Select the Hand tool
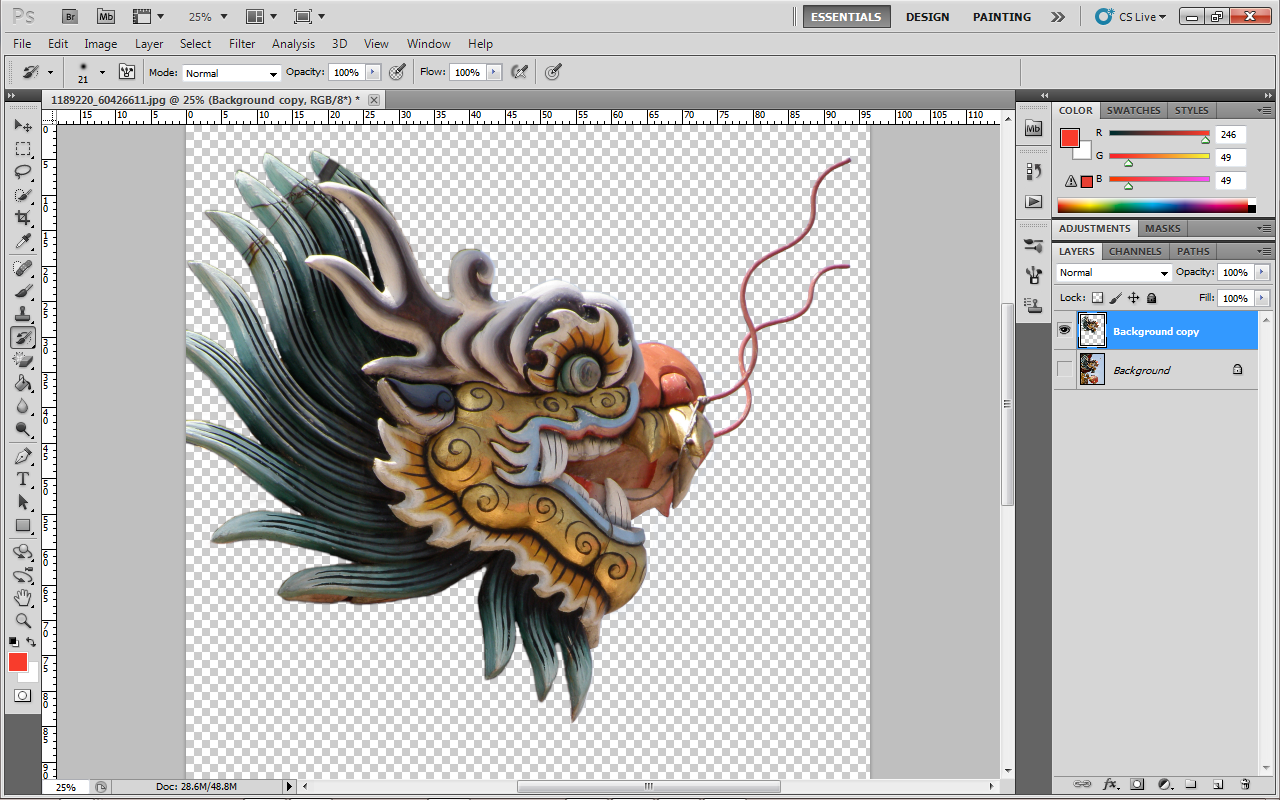This screenshot has height=800, width=1280. (x=23, y=598)
